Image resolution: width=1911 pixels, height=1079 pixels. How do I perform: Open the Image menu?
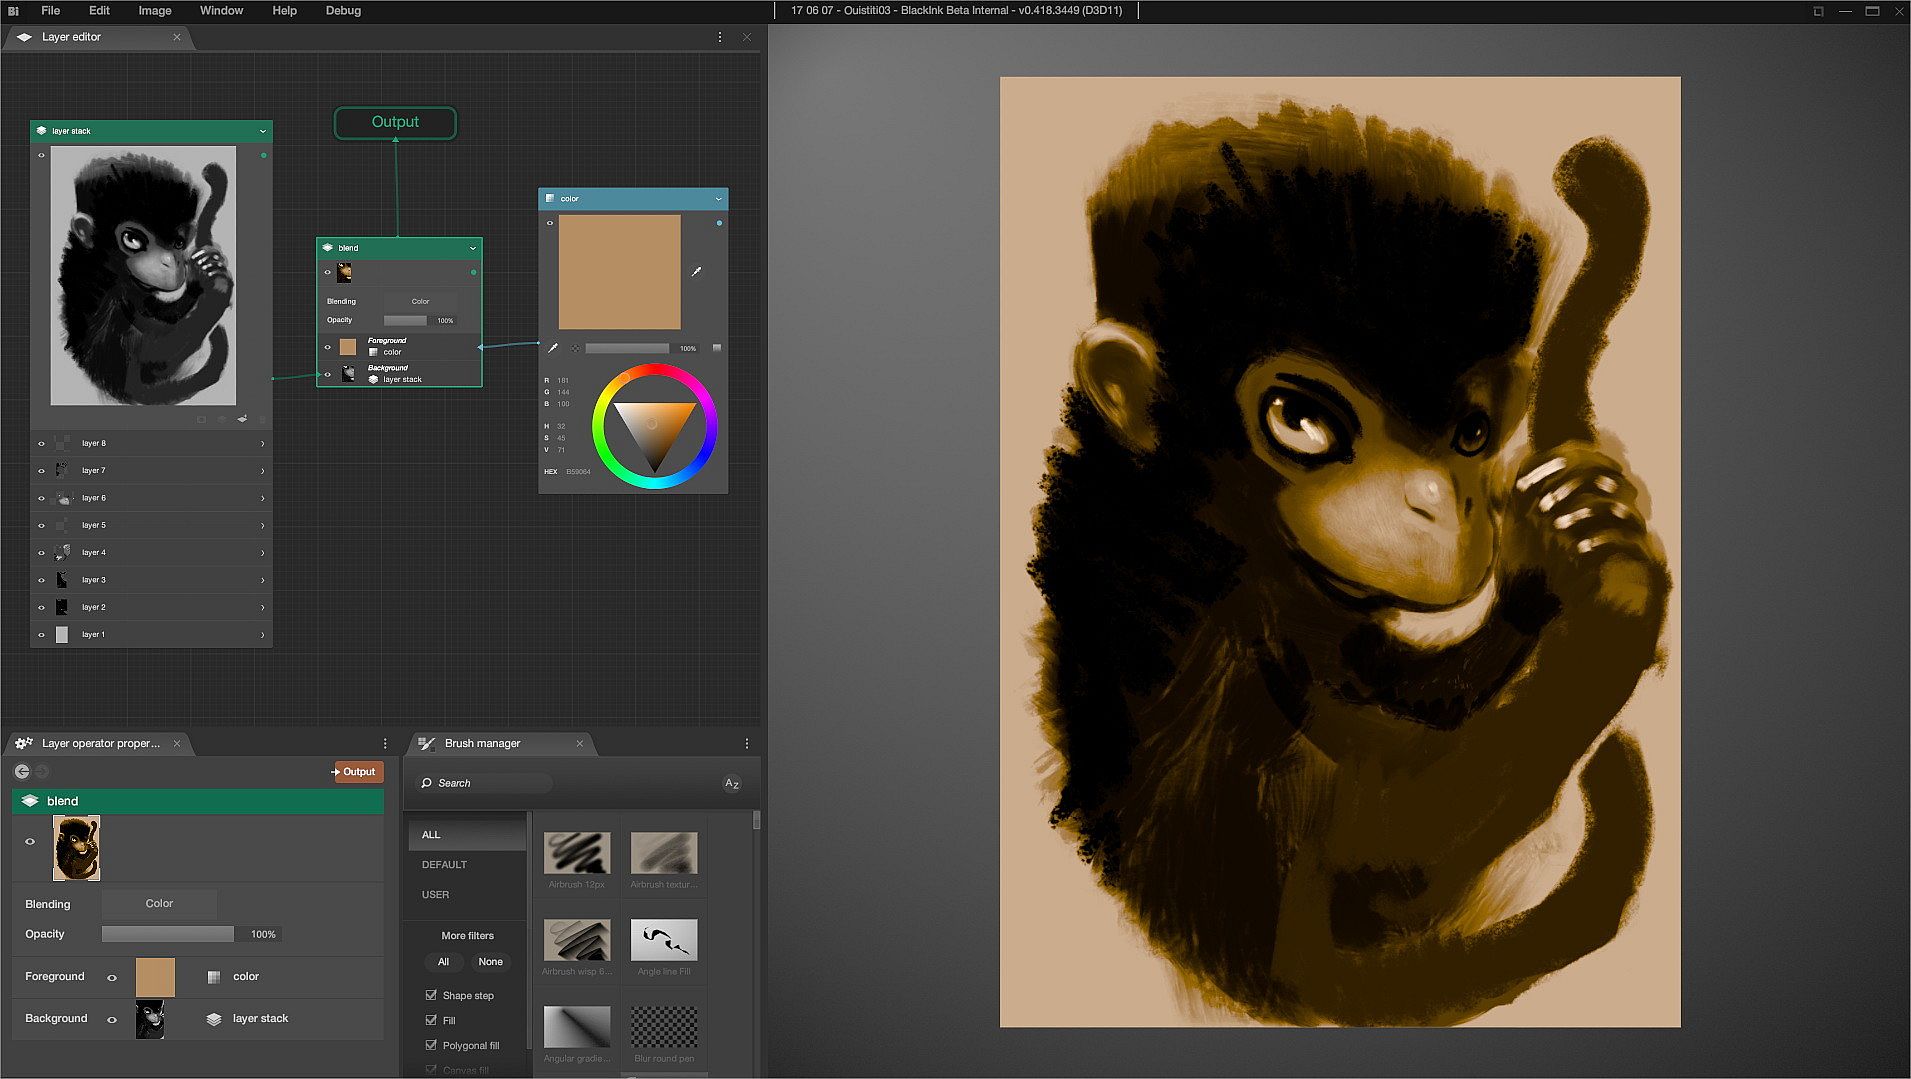[x=154, y=11]
